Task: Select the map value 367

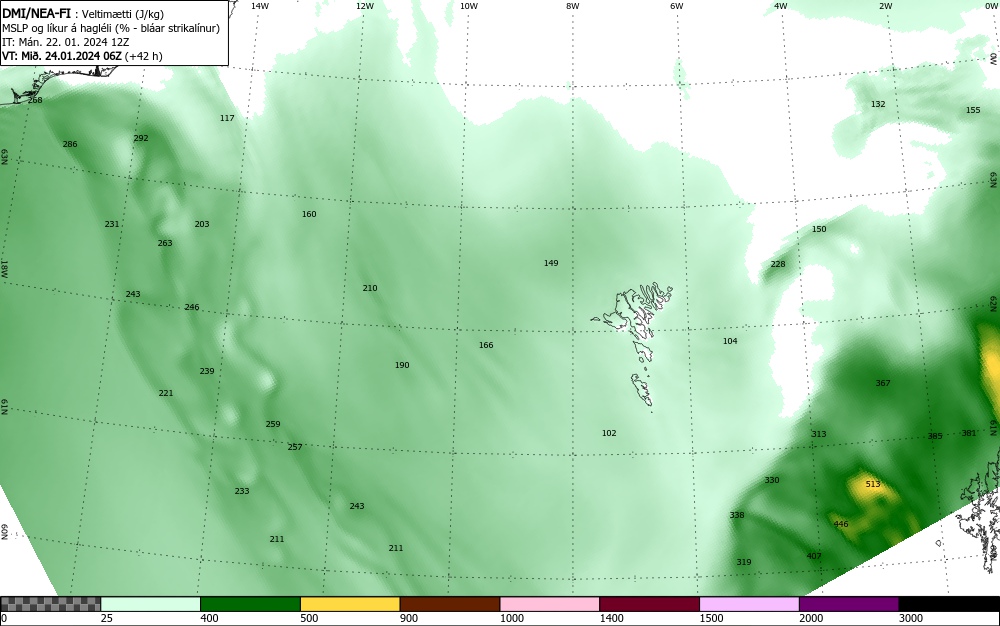Action: point(883,383)
